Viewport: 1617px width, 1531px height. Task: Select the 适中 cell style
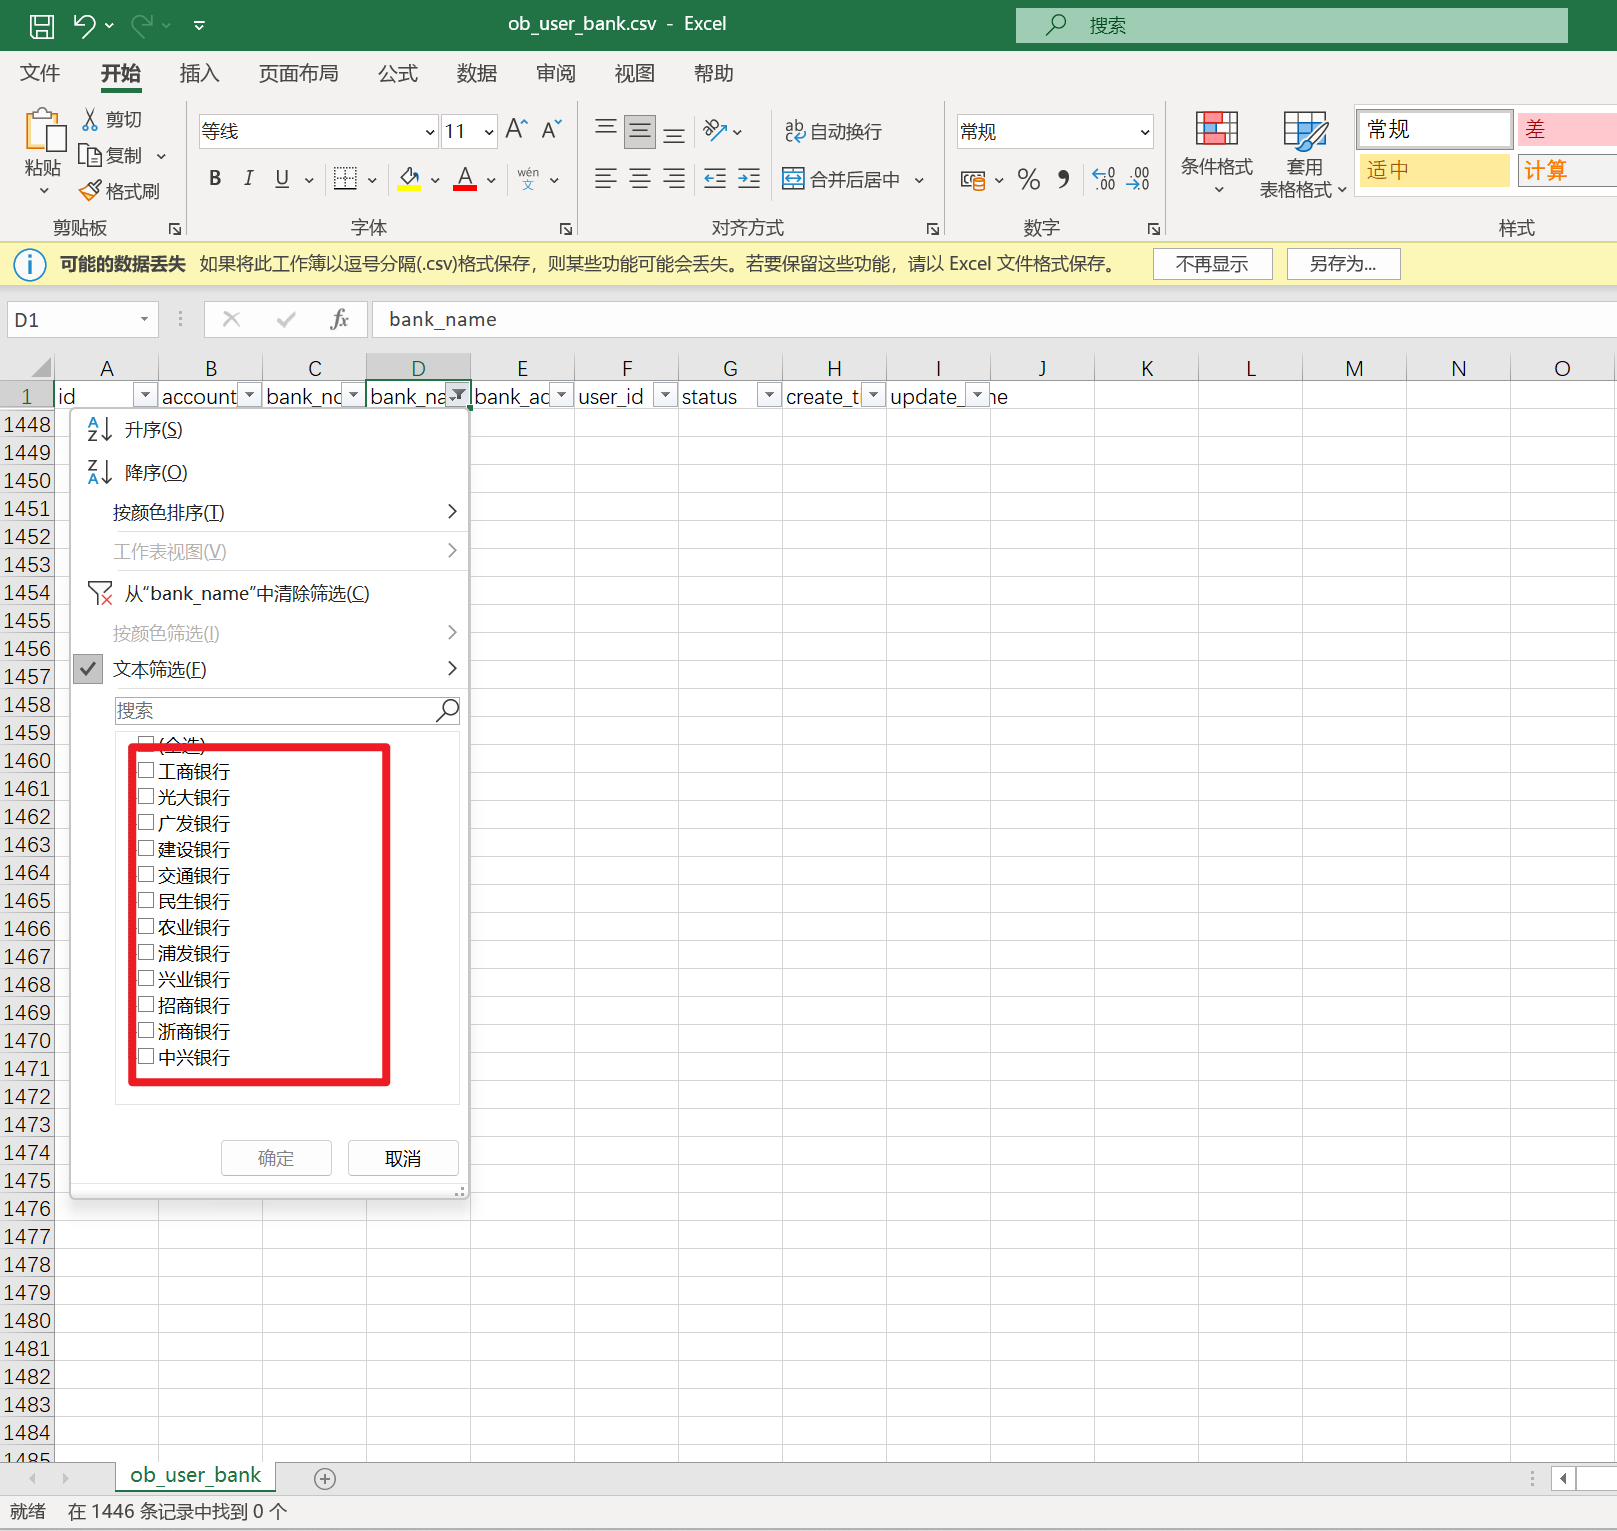pyautogui.click(x=1433, y=170)
